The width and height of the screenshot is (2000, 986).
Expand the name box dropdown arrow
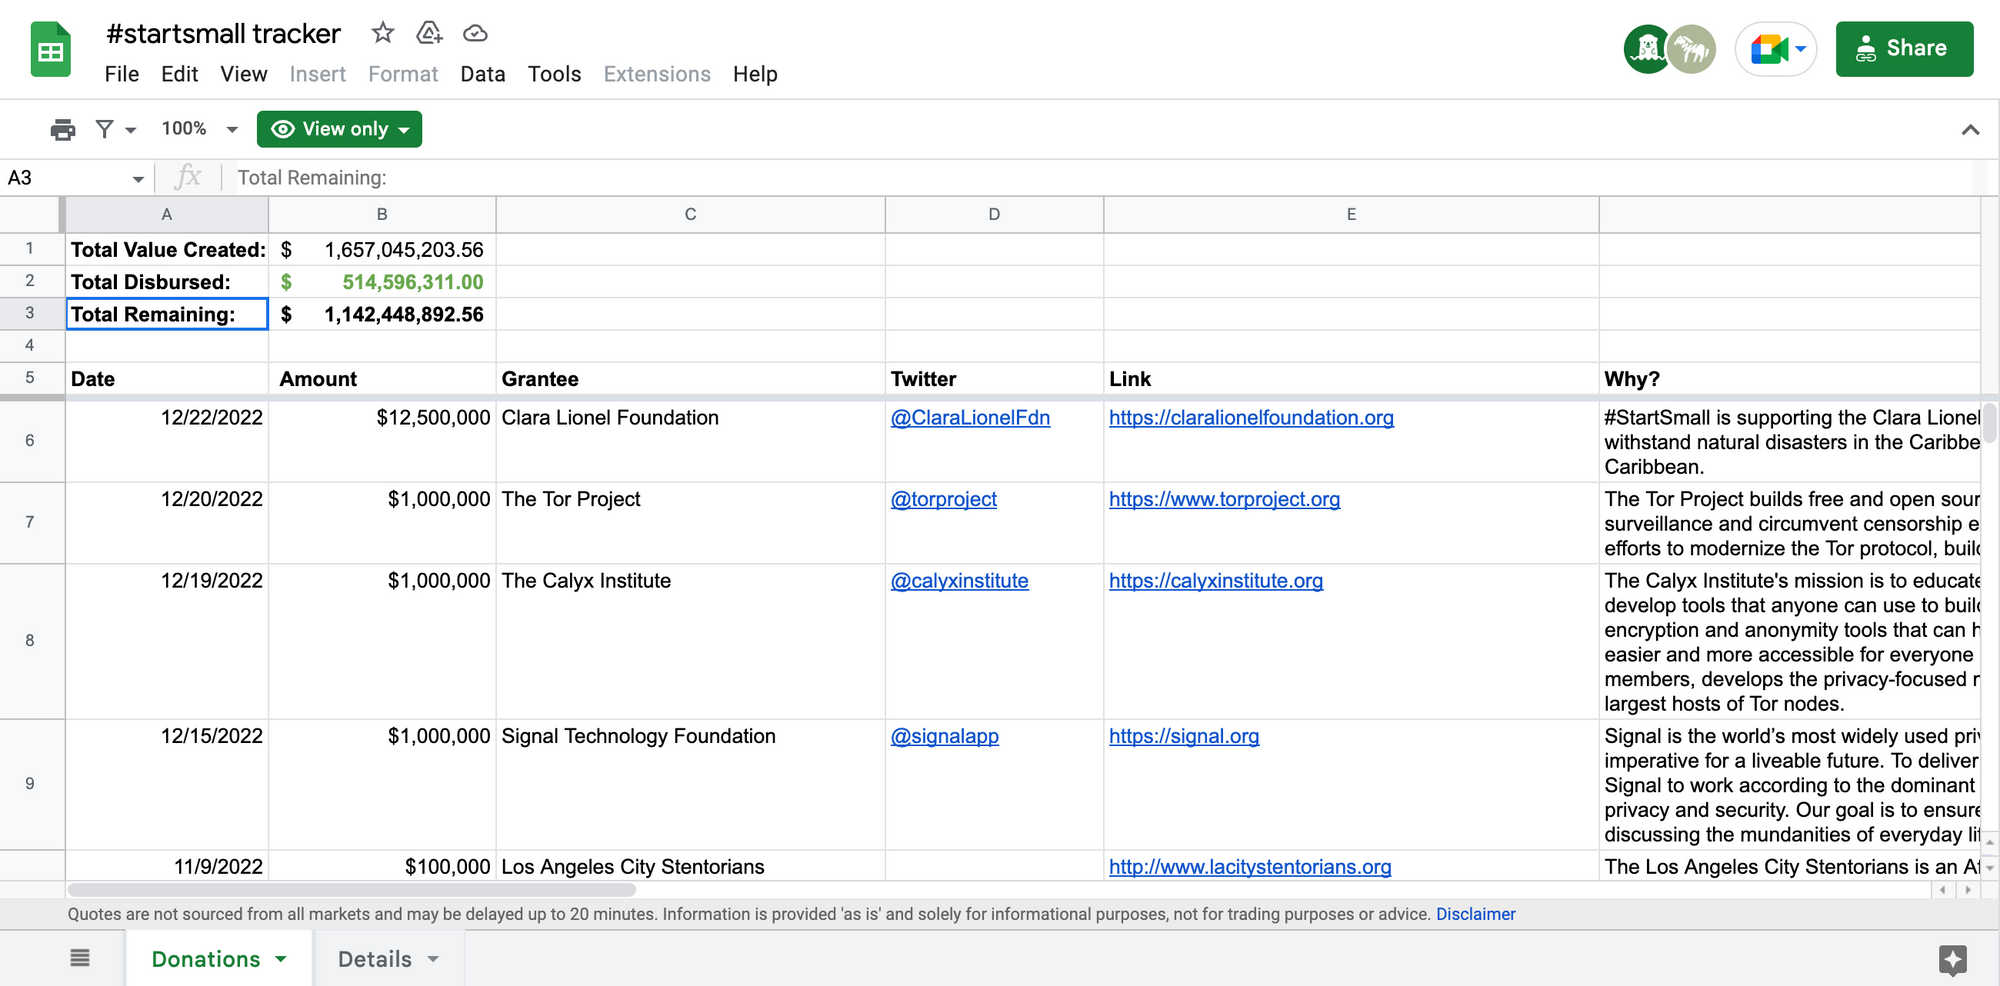[138, 179]
